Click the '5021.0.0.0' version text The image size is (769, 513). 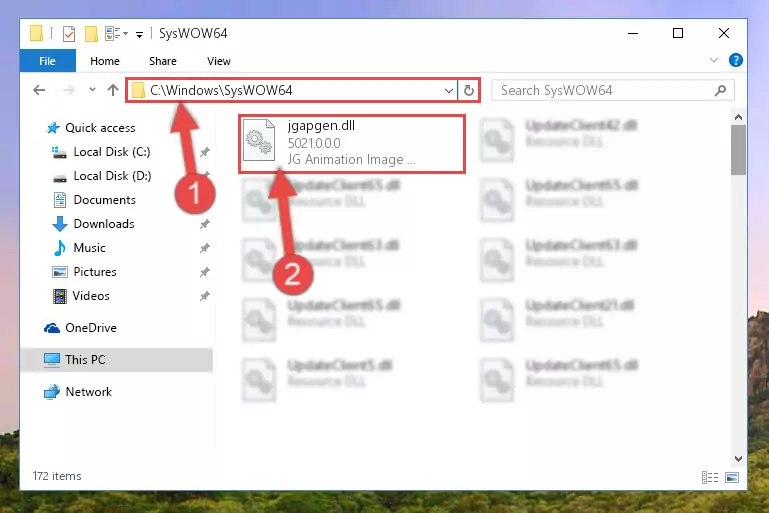pyautogui.click(x=314, y=143)
